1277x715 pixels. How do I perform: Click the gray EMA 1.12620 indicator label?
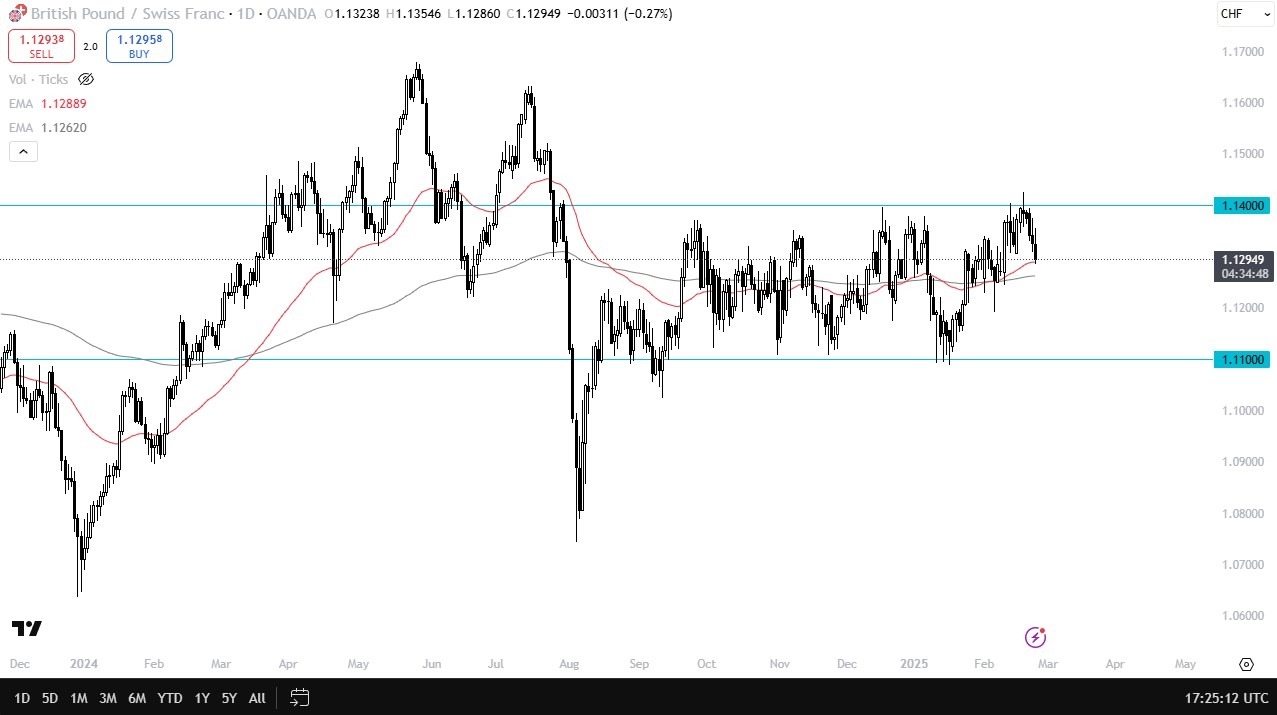coord(49,128)
